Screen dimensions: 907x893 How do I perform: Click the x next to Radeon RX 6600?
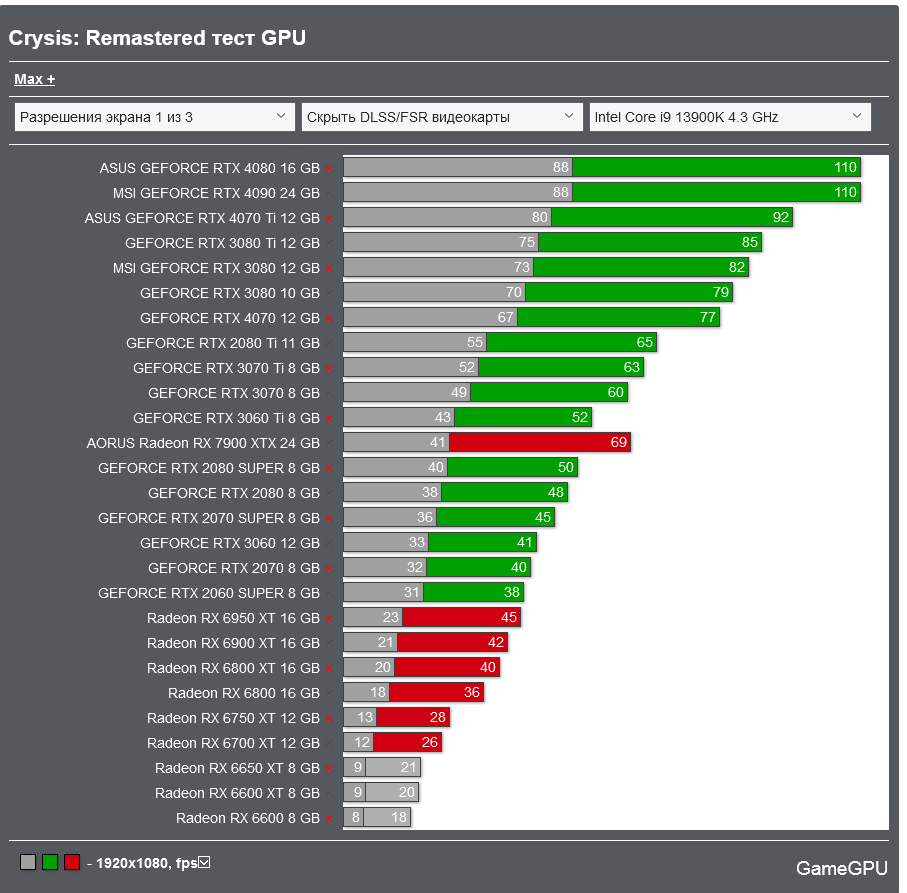coord(328,817)
